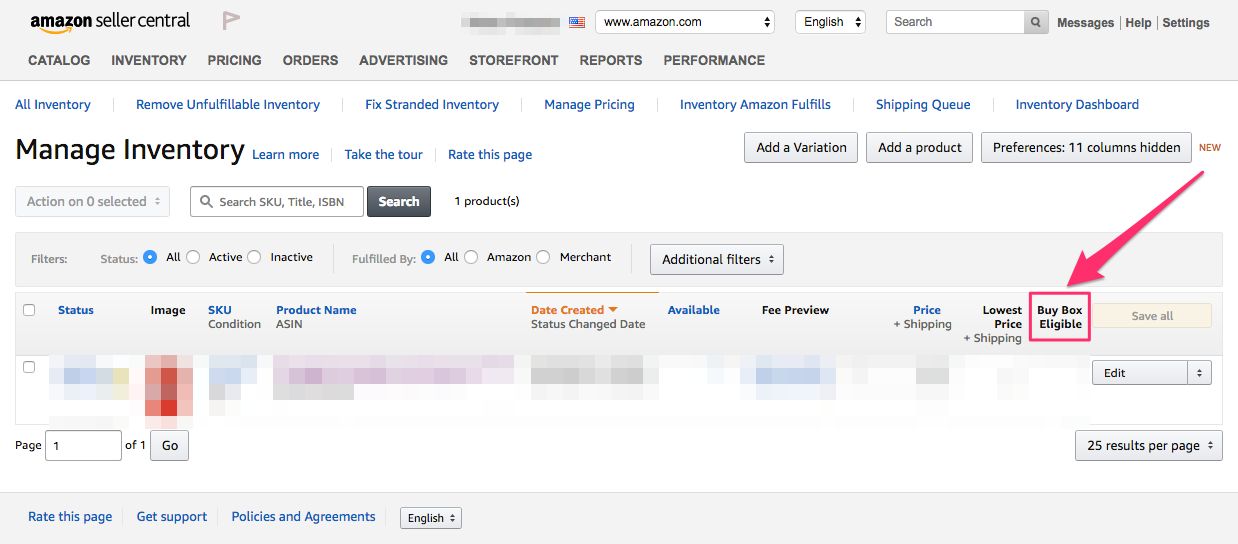Open the Get support footer link
The height and width of the screenshot is (544, 1238).
[x=172, y=517]
